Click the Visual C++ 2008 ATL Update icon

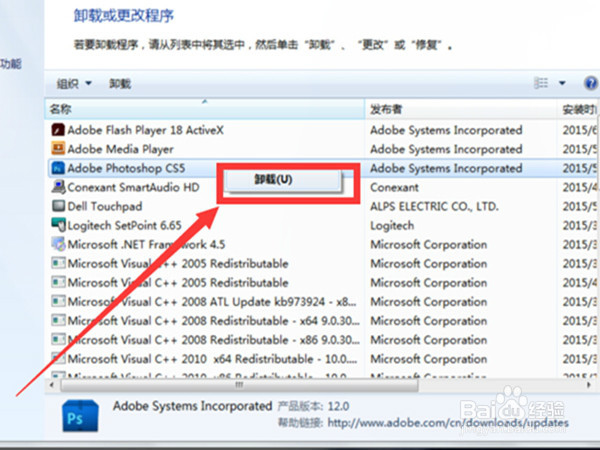58,302
